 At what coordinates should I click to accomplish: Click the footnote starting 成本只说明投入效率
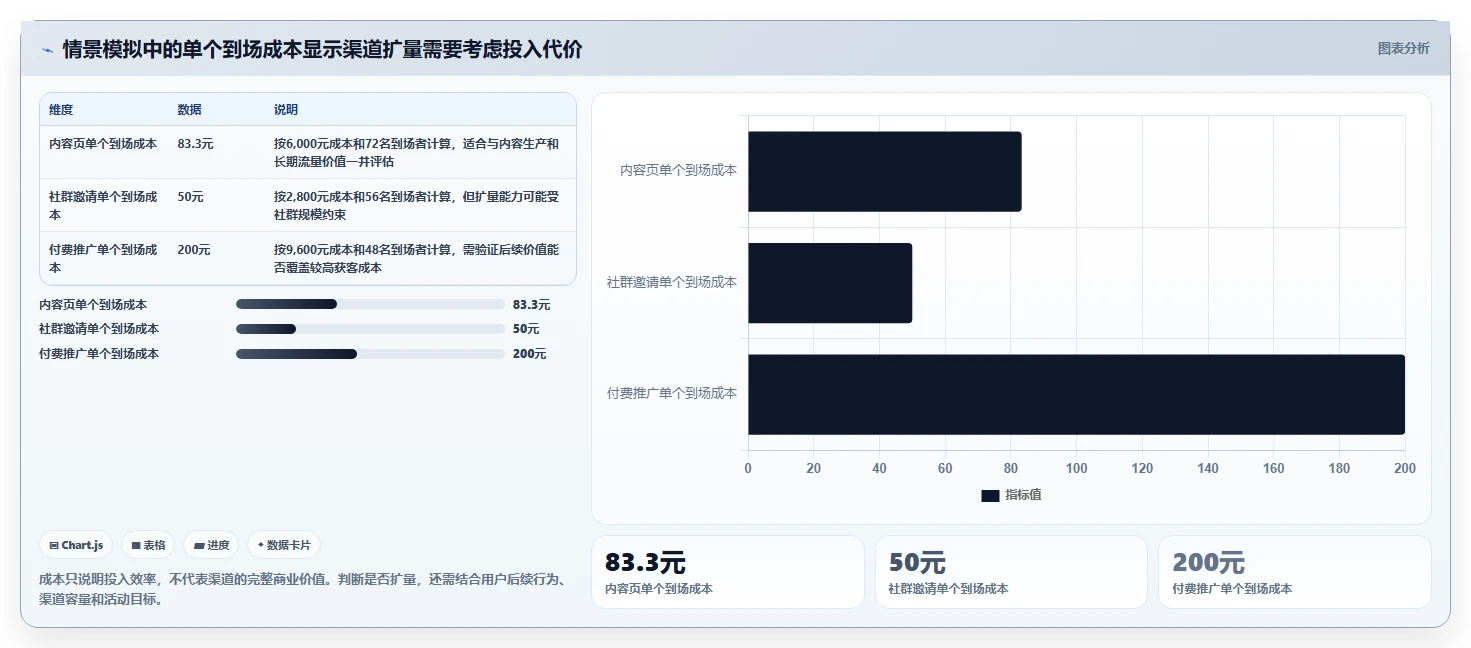point(305,590)
